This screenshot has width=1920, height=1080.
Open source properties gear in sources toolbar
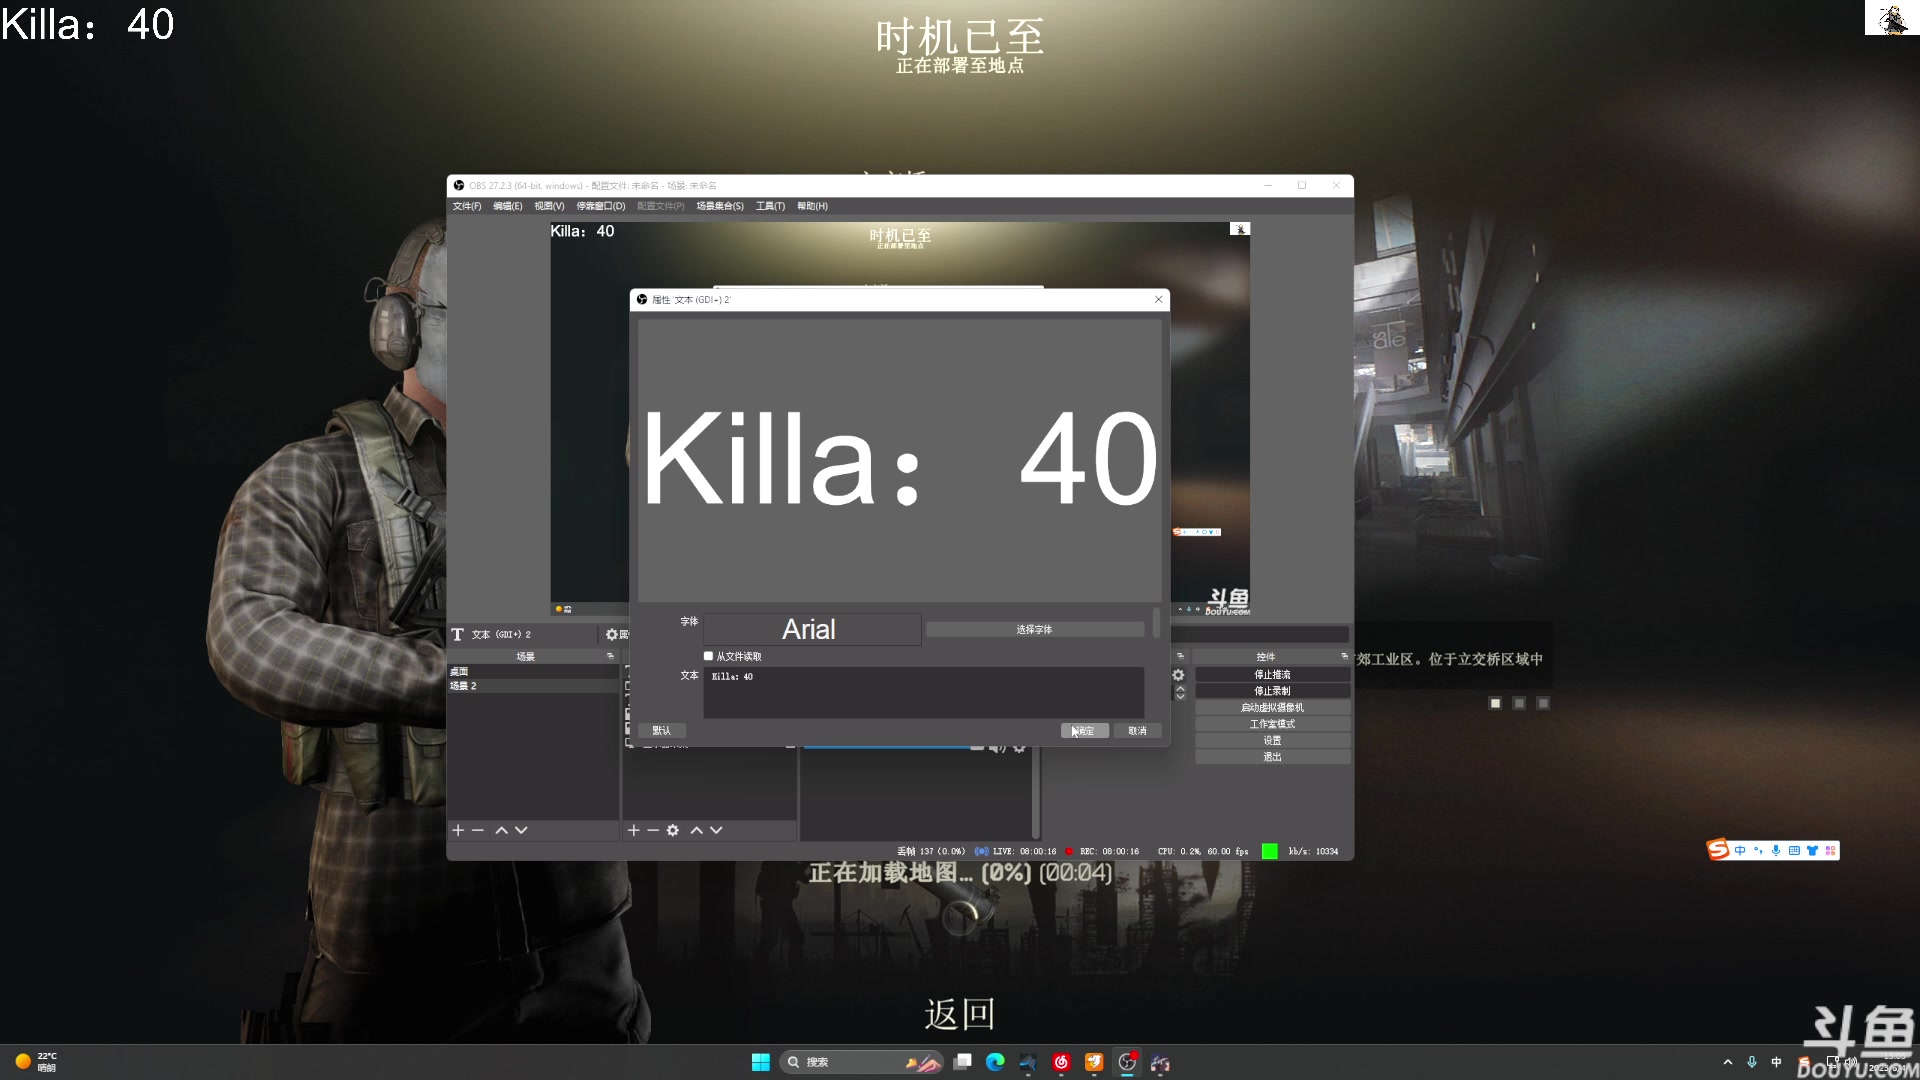pyautogui.click(x=673, y=830)
